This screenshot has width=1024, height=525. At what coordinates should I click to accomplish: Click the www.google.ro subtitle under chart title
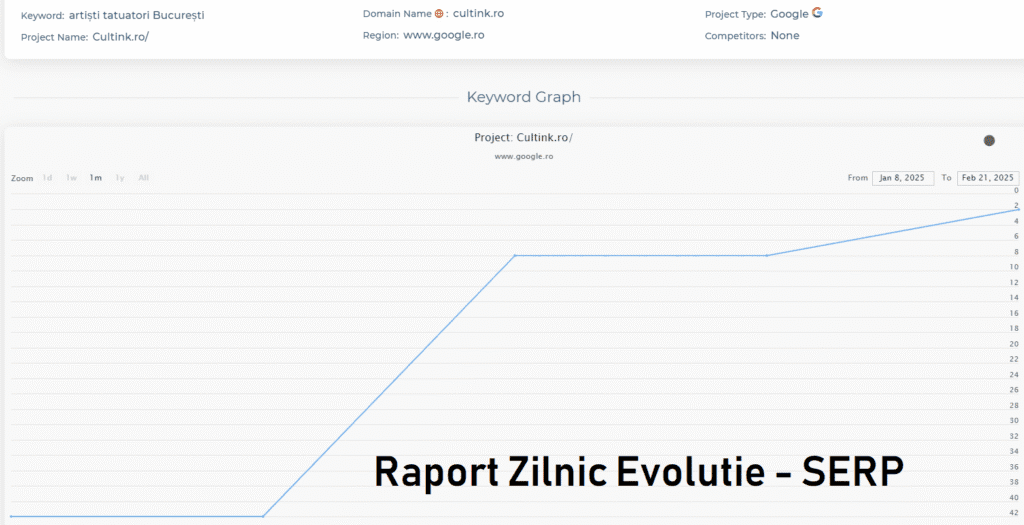click(x=523, y=156)
